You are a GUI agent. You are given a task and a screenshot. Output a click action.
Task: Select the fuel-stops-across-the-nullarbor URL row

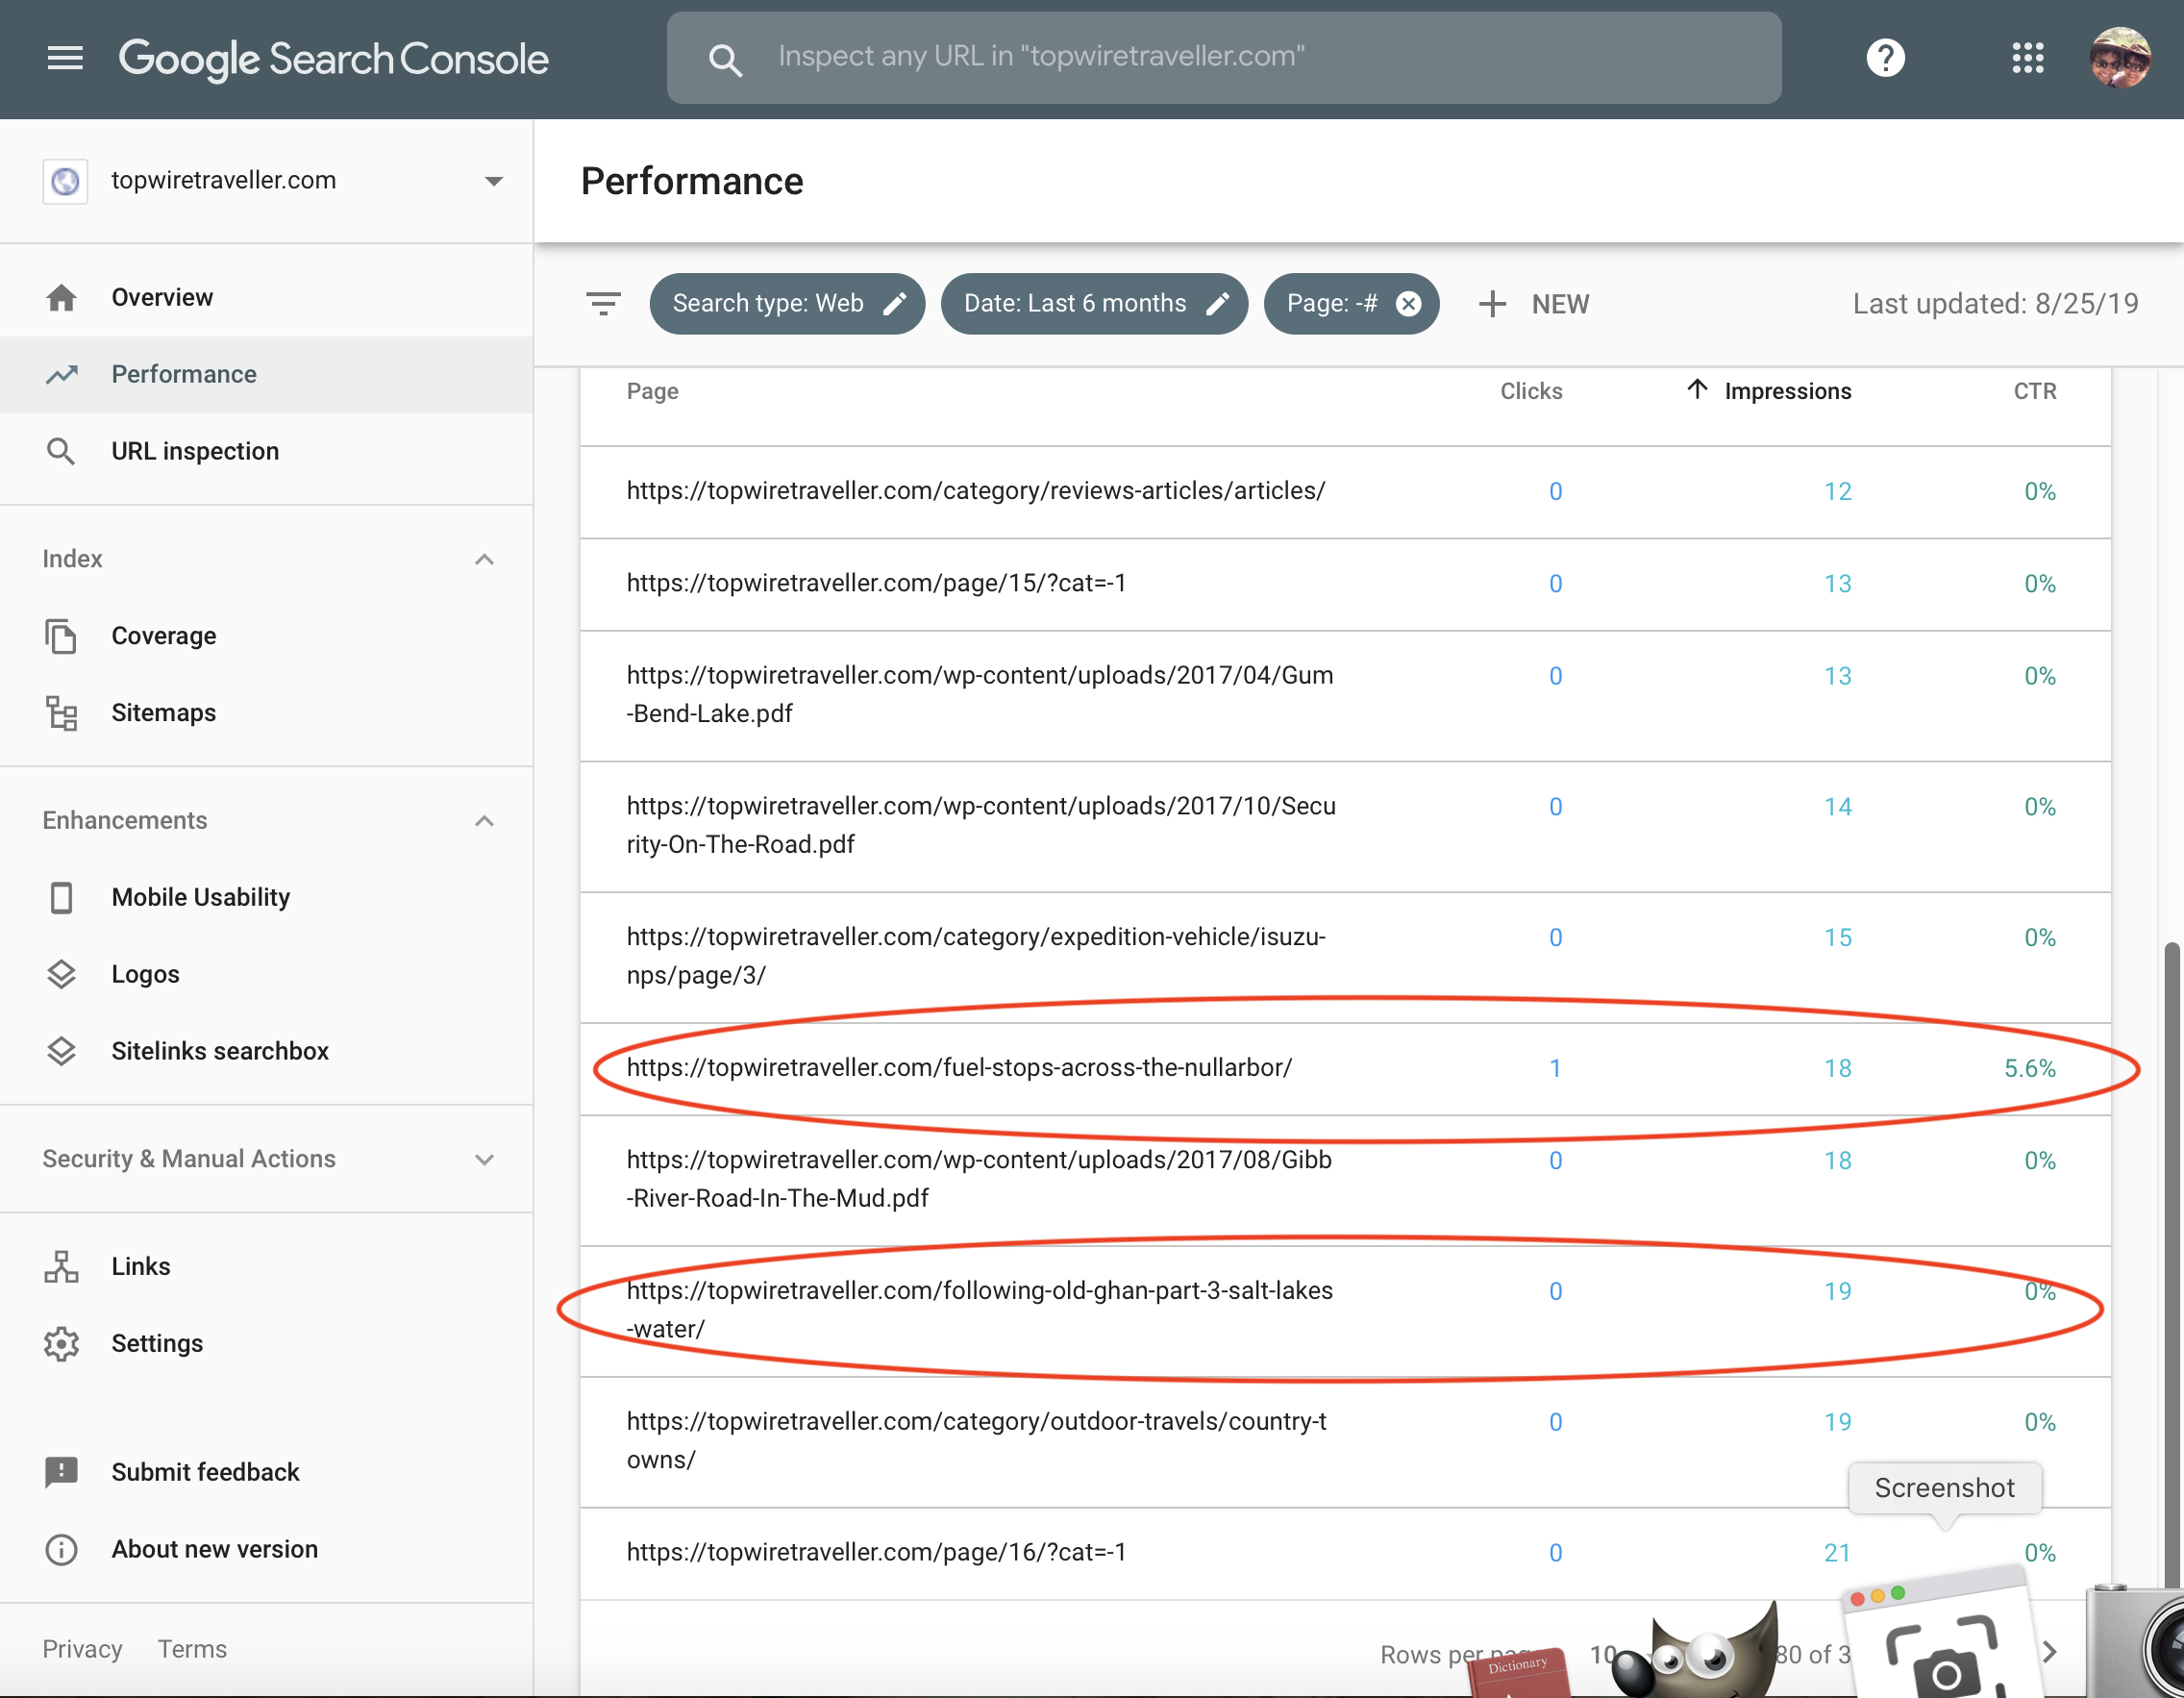coord(1345,1068)
